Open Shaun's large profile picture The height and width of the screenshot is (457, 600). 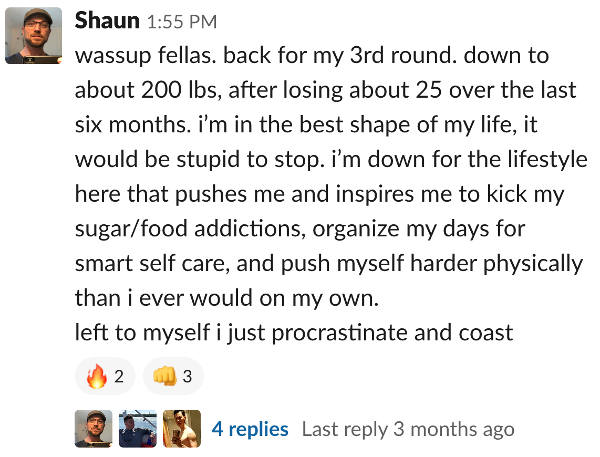click(33, 35)
